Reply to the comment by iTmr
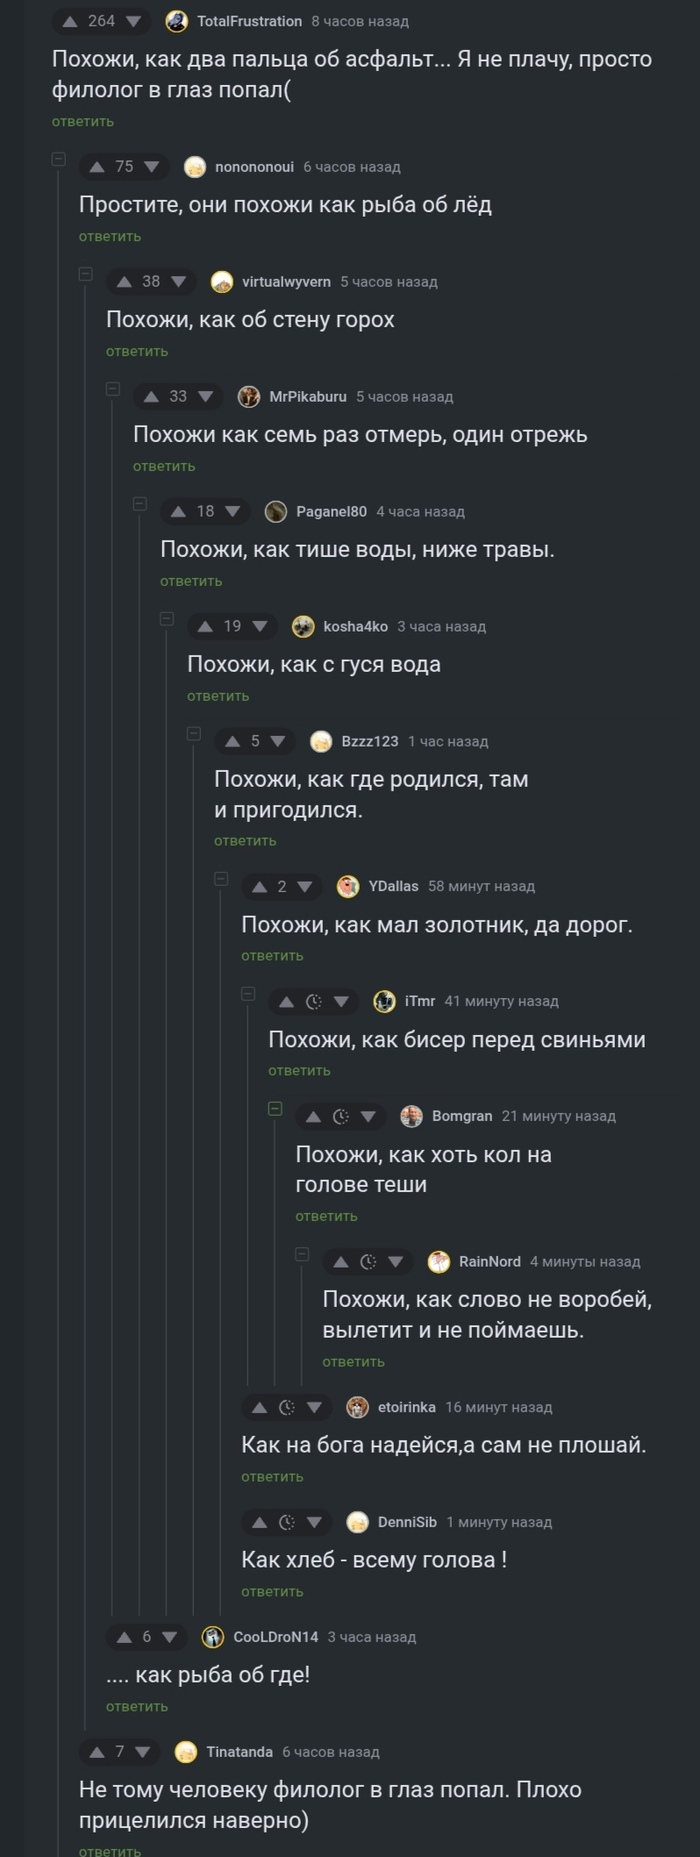The height and width of the screenshot is (1857, 700). [299, 1071]
